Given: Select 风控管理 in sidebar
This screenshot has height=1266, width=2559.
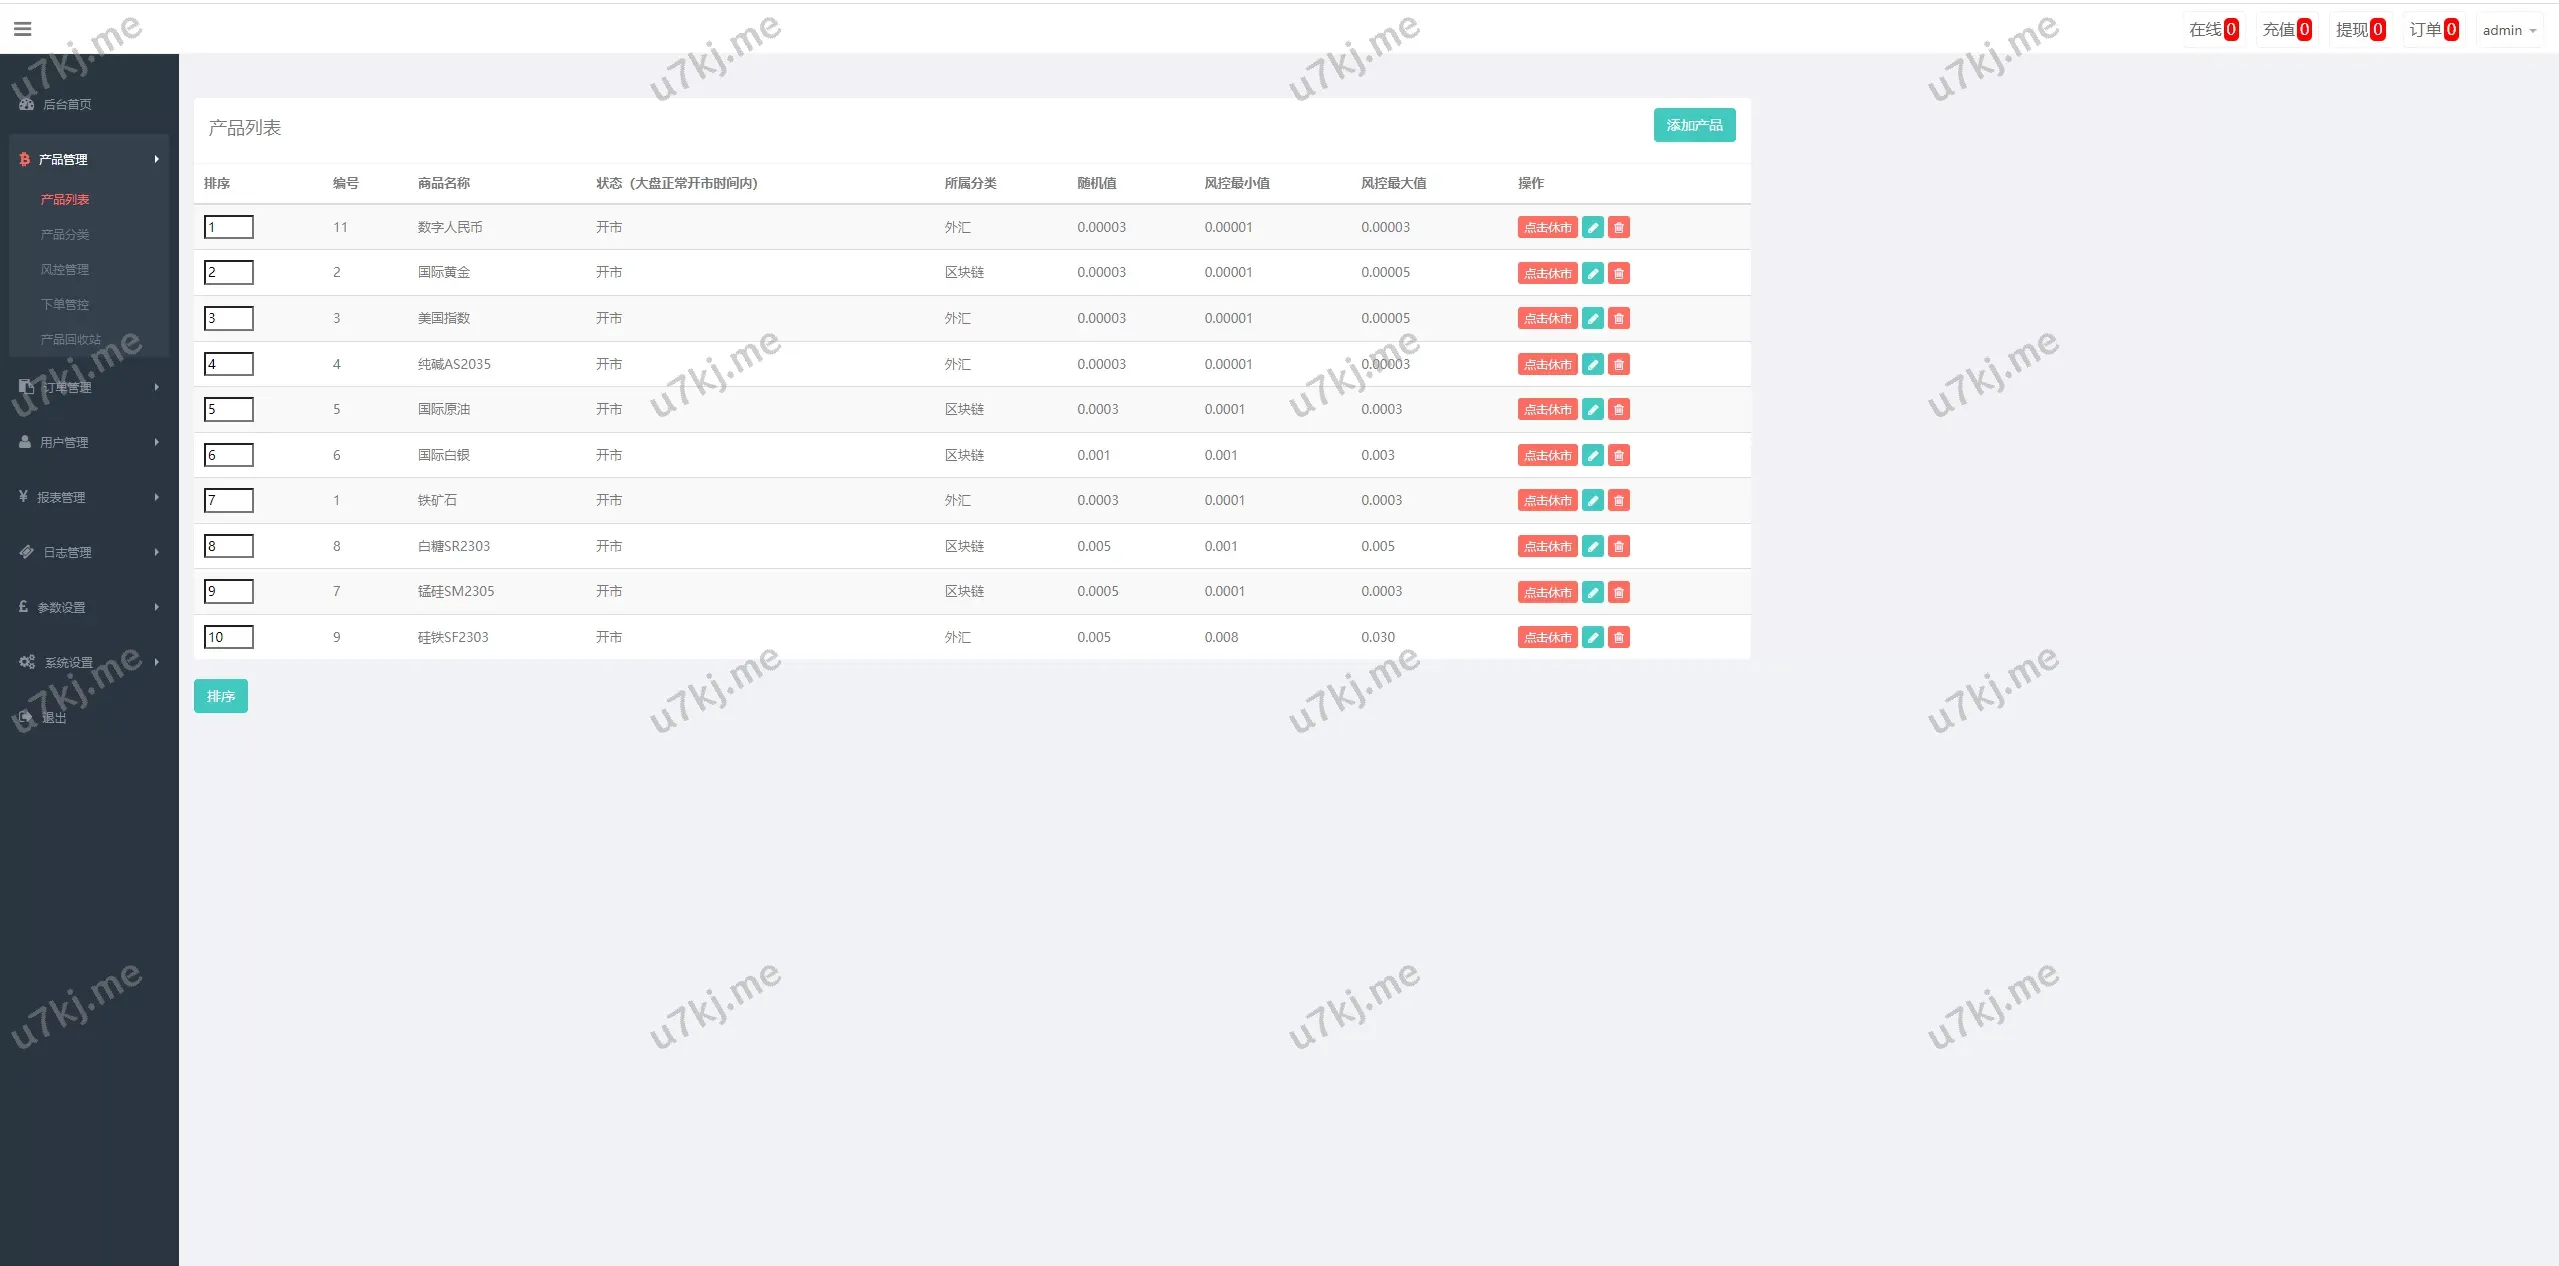Looking at the screenshot, I should [65, 269].
